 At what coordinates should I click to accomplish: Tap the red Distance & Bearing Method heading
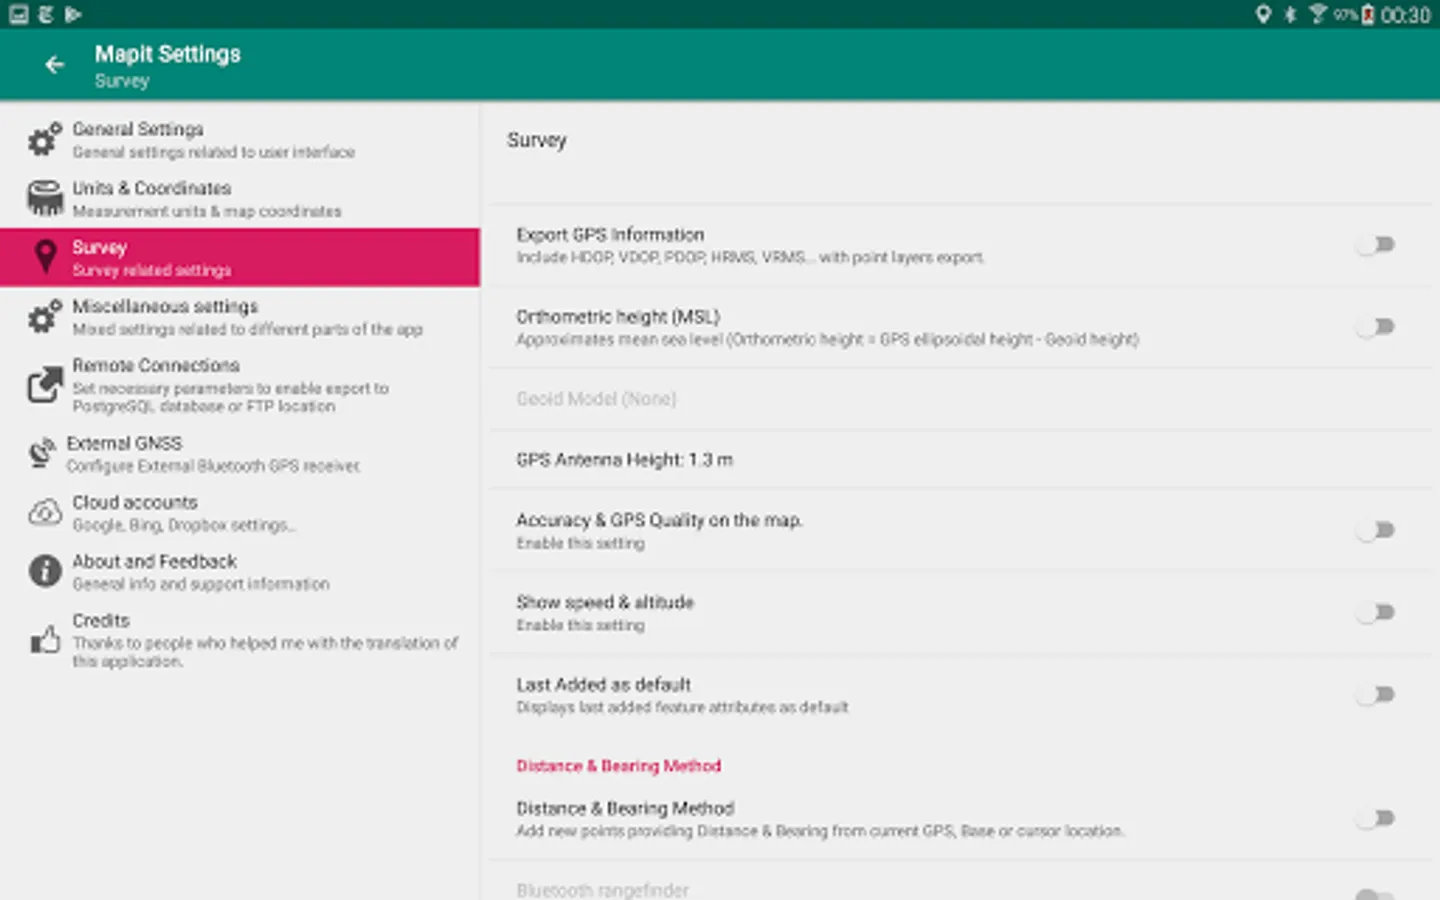point(618,766)
